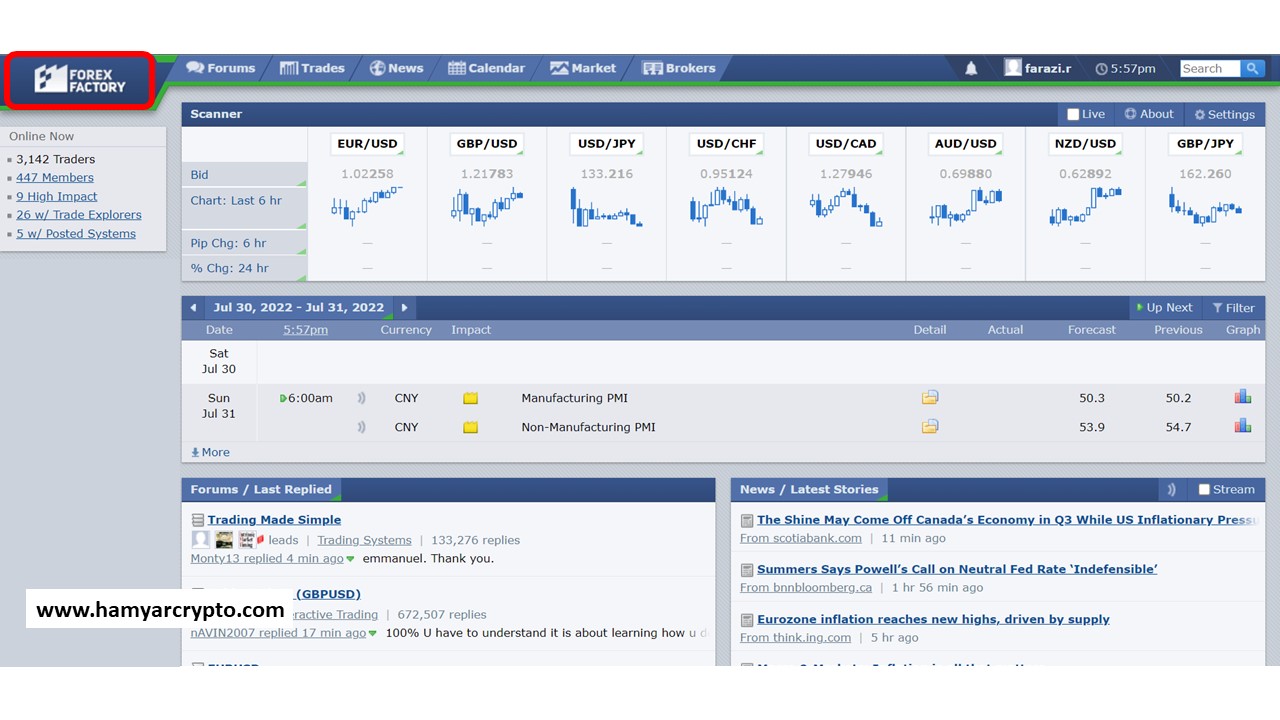Click the Forex Factory logo
The width and height of the screenshot is (1280, 720).
click(x=80, y=80)
